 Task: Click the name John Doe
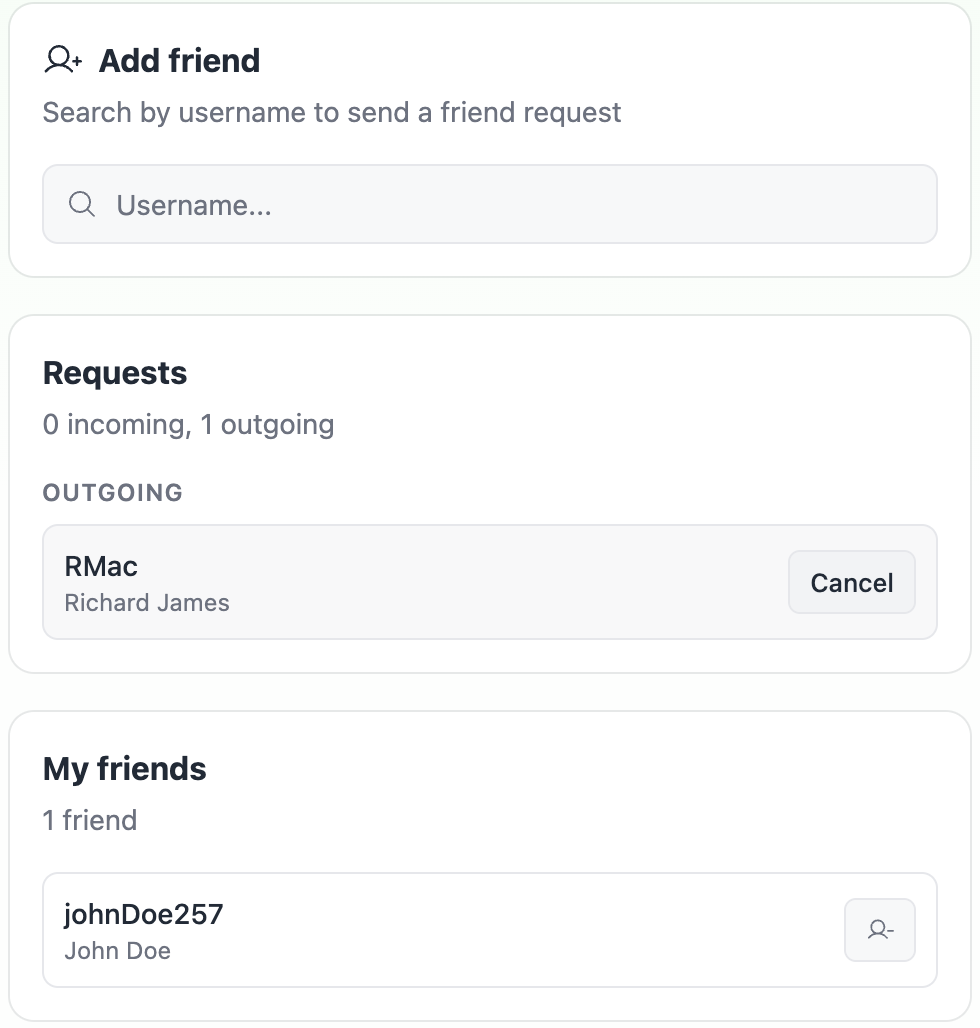point(117,951)
